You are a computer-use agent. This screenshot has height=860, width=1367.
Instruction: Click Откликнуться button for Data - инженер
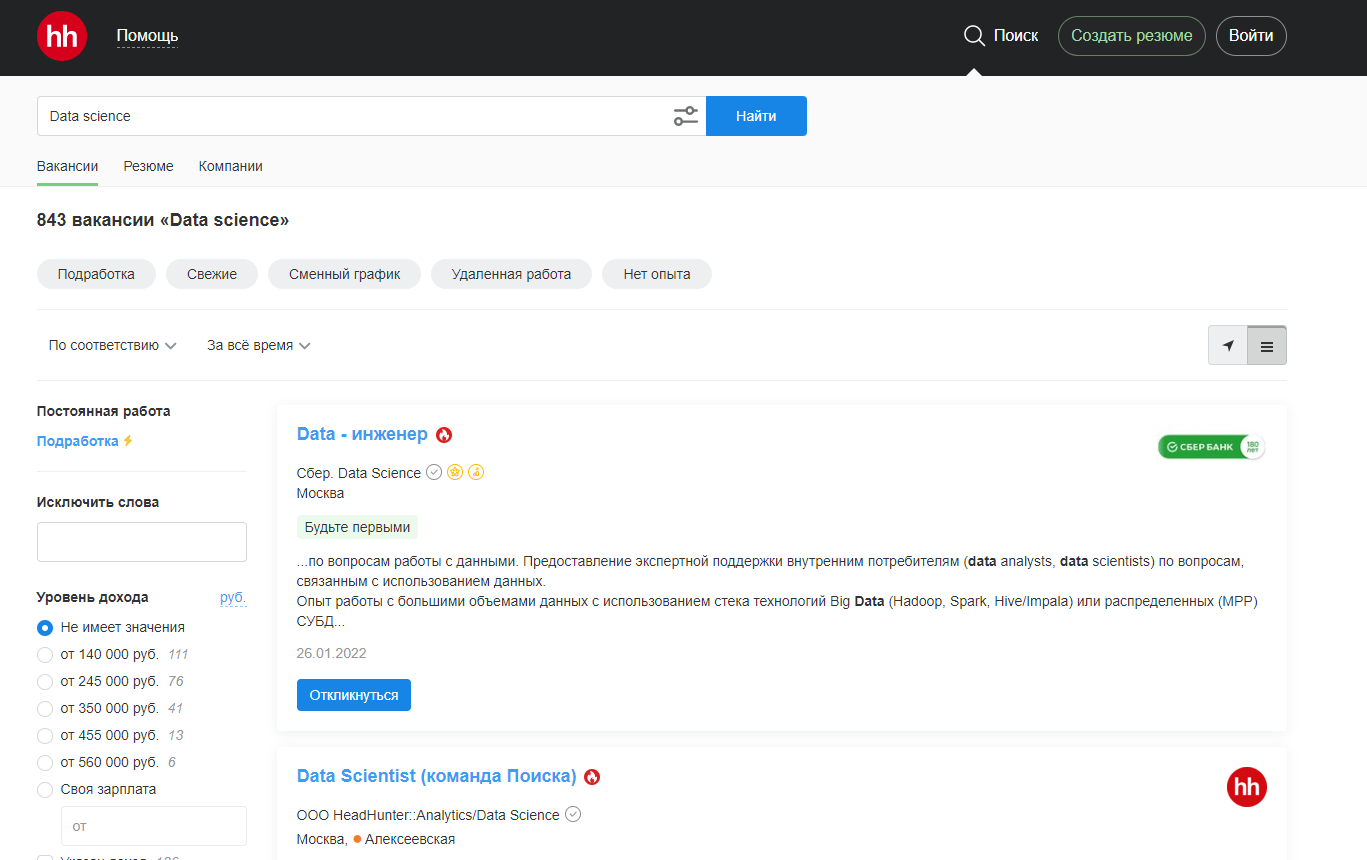354,695
